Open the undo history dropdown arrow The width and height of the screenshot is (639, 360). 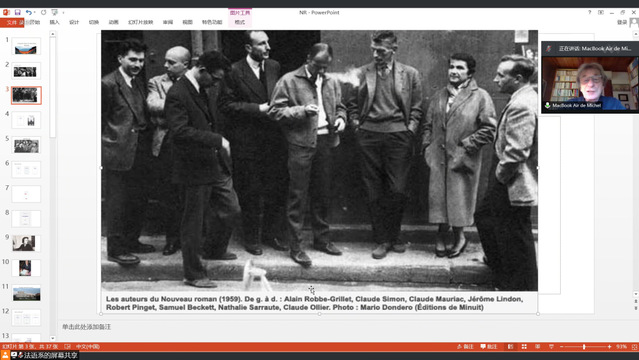tap(33, 13)
